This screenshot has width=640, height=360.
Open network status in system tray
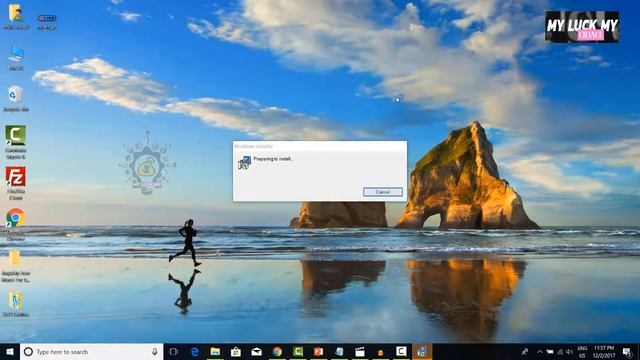560,351
